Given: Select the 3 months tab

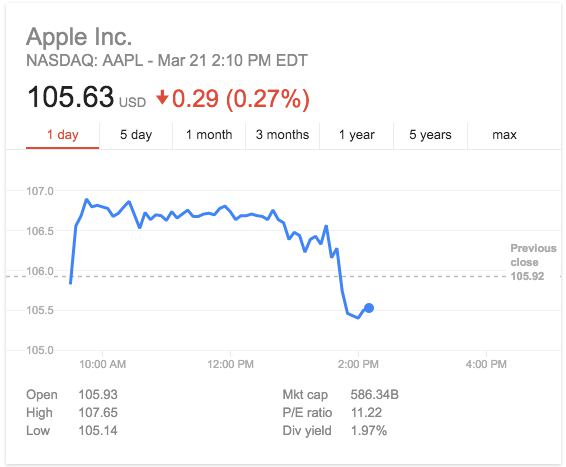Looking at the screenshot, I should point(282,135).
